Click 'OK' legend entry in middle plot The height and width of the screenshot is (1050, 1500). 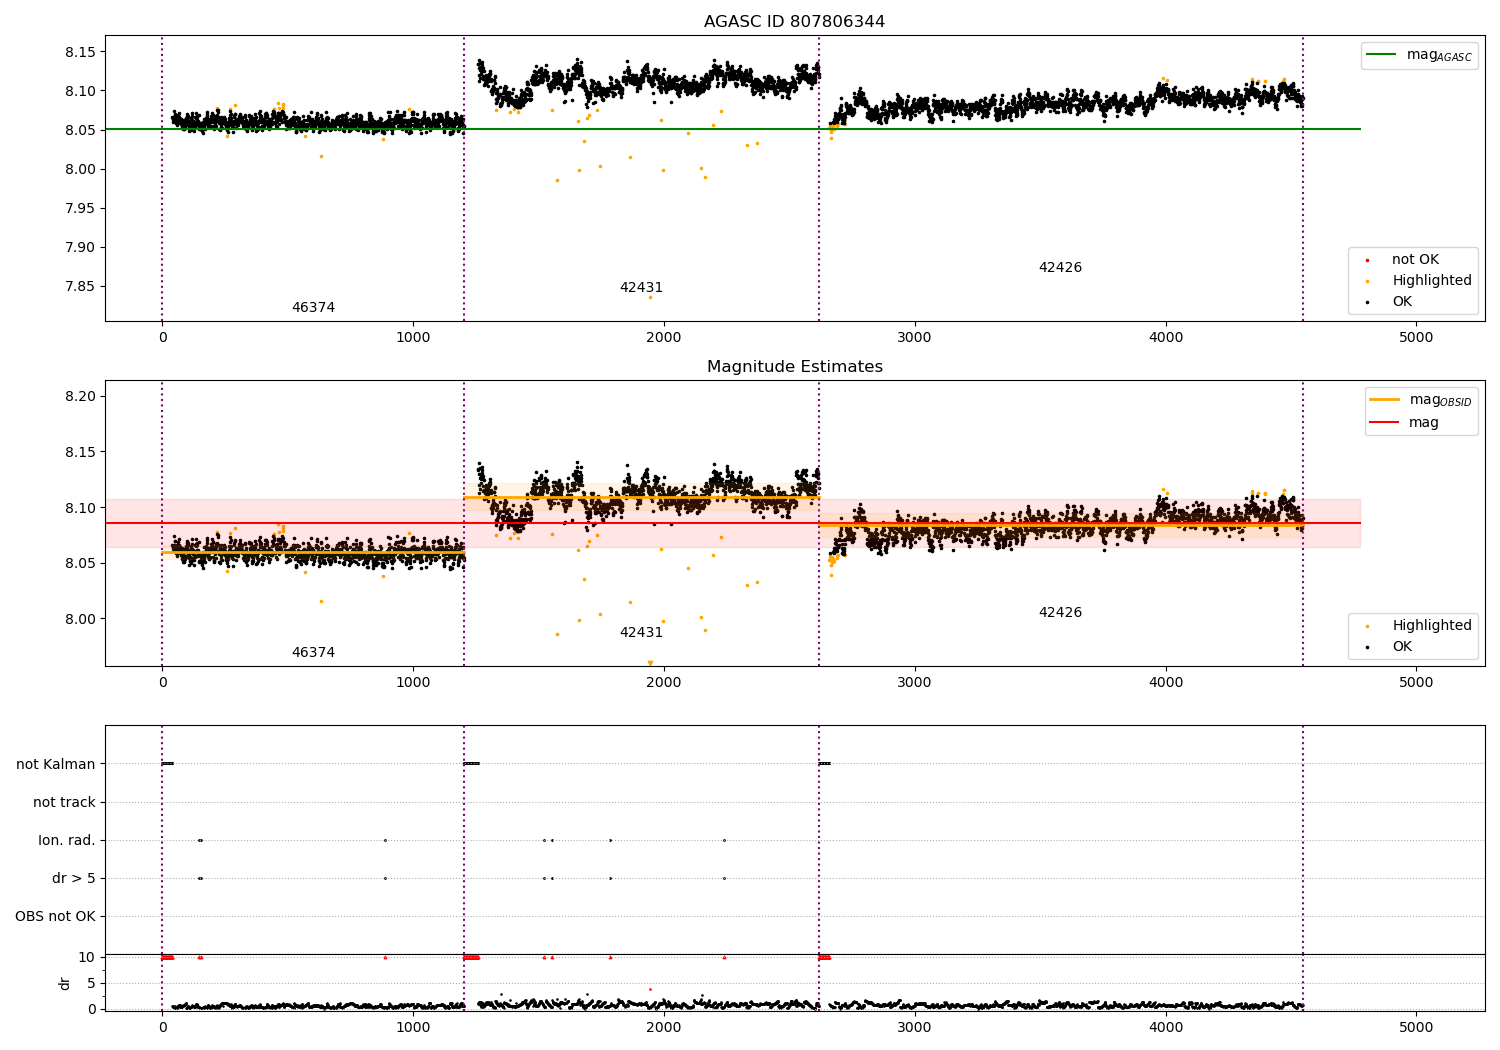(1388, 647)
